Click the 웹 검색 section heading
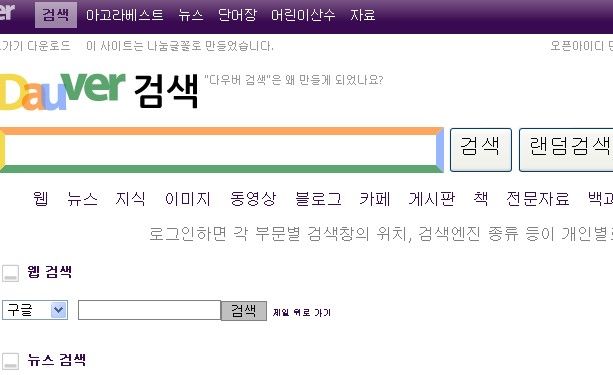Viewport: 613px width, 375px height. 50,271
